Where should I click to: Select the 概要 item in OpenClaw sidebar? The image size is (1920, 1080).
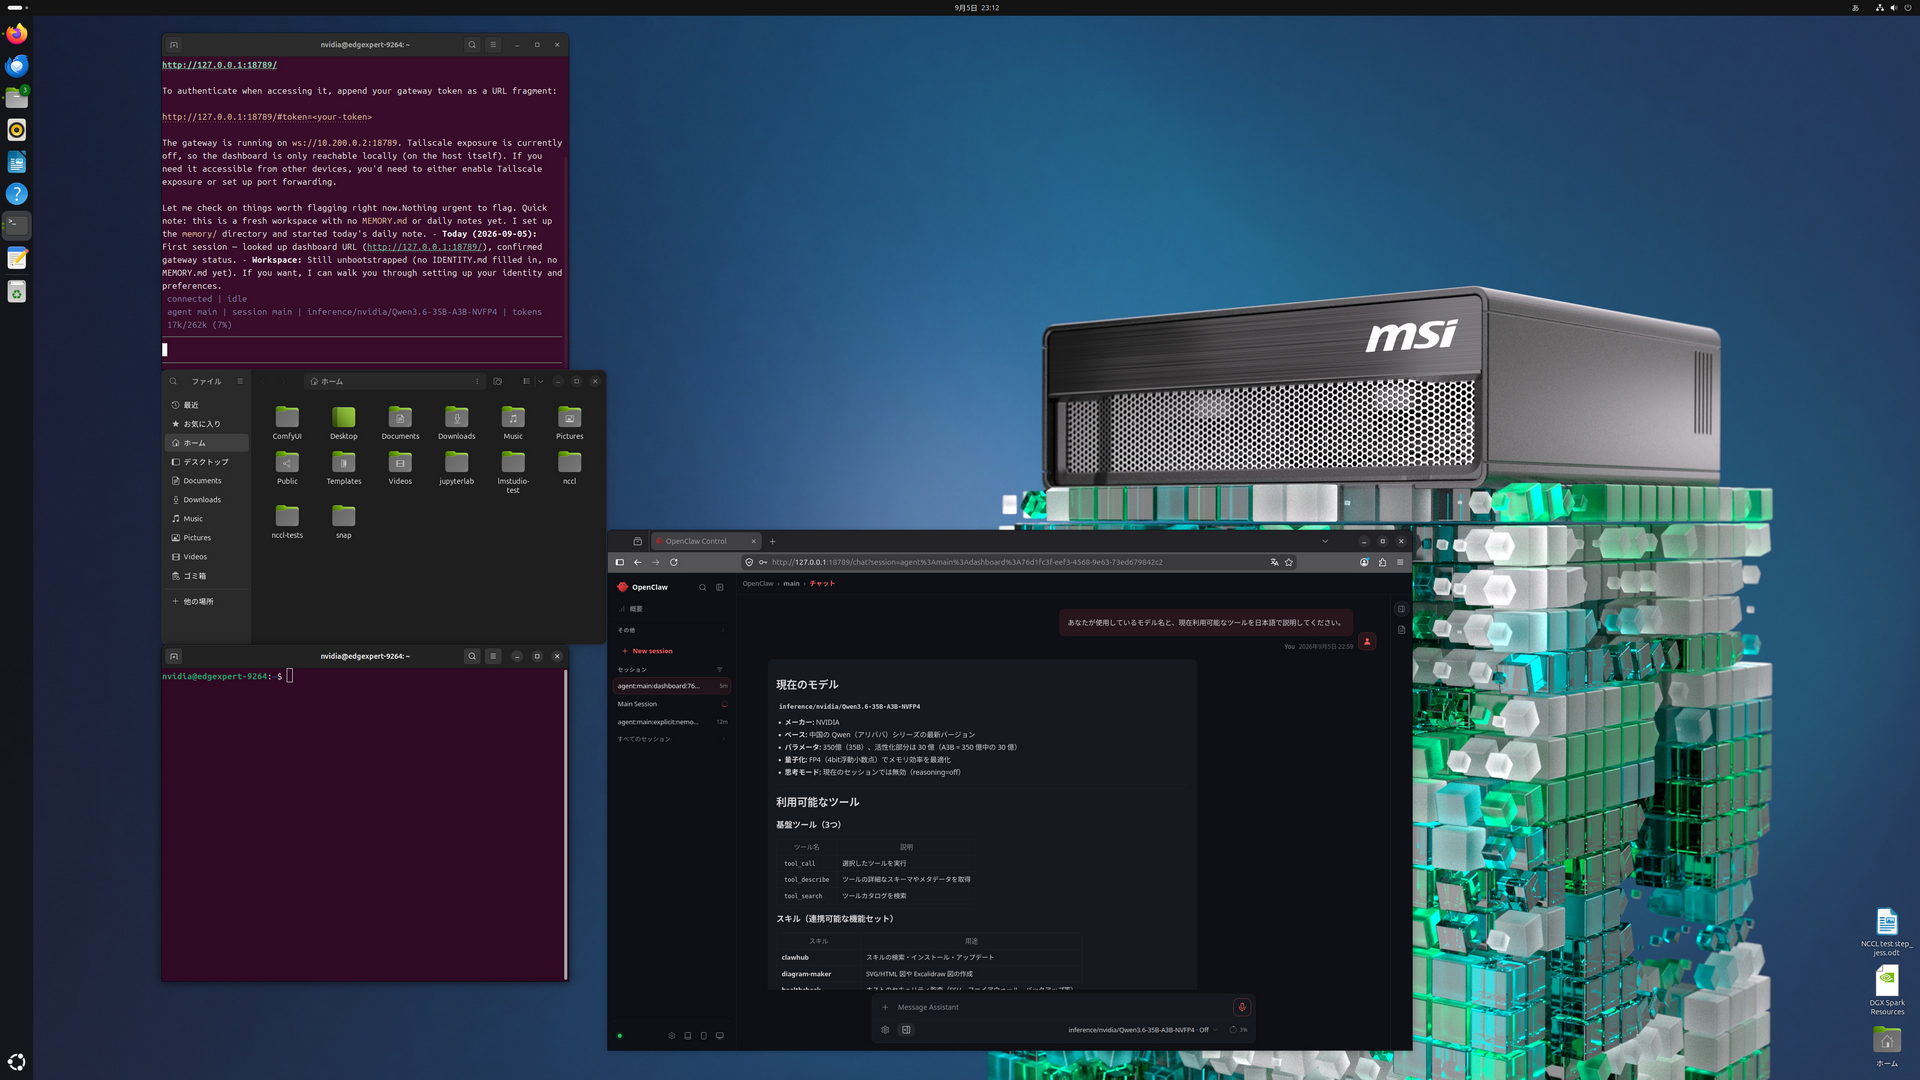(672, 609)
